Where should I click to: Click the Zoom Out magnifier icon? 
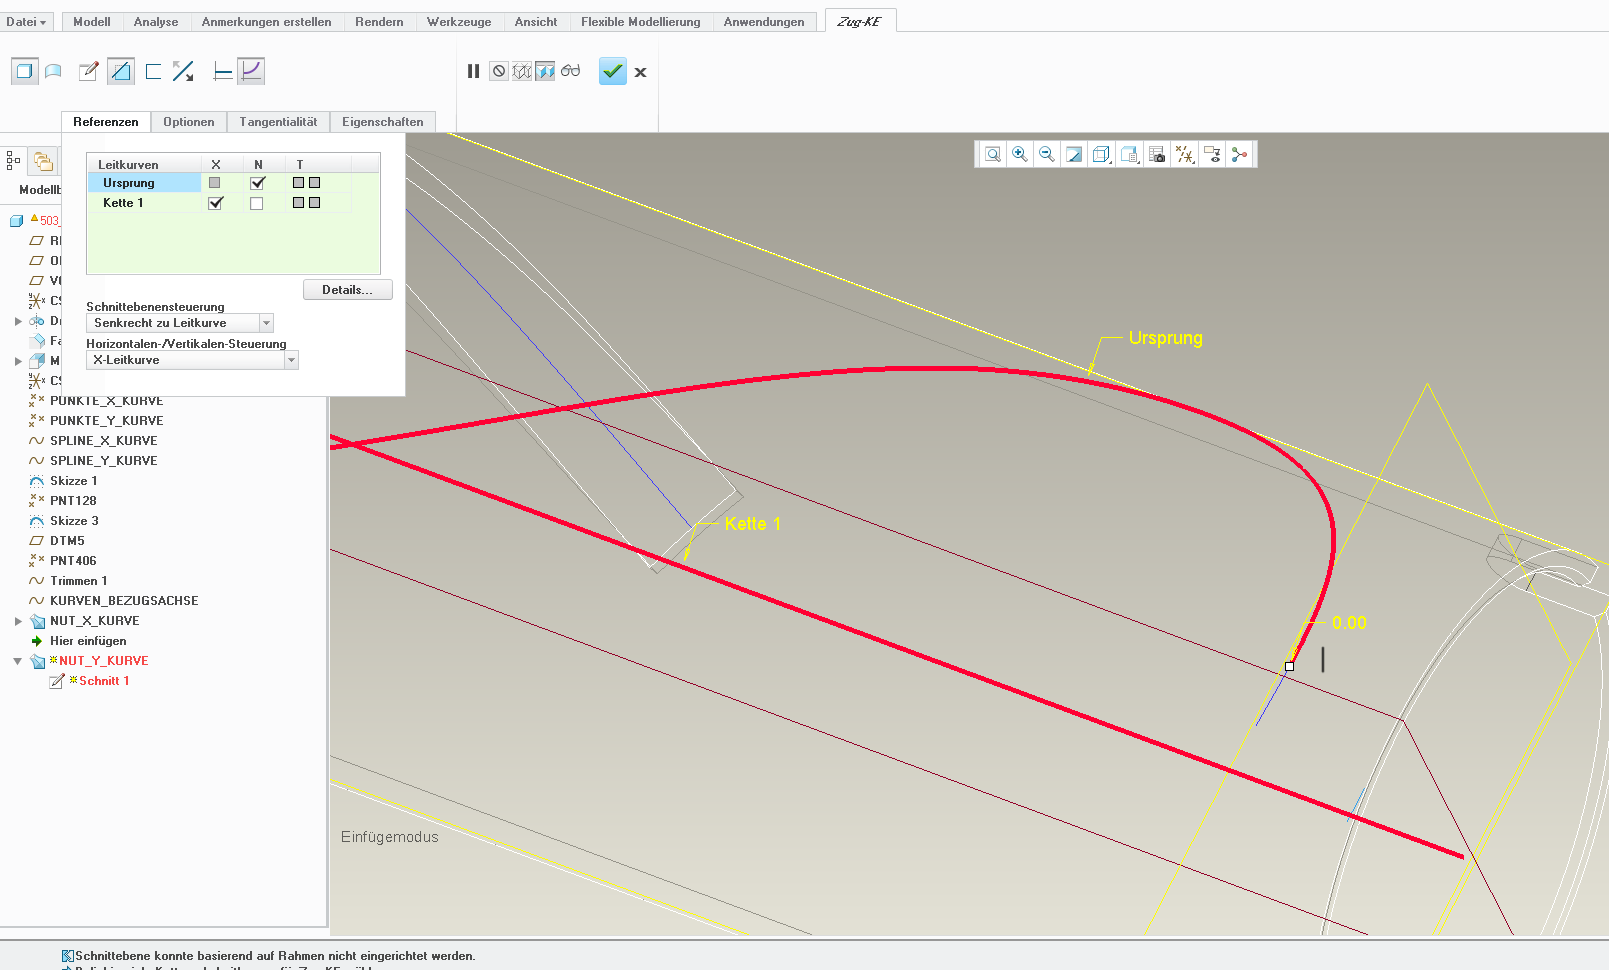[x=1047, y=154]
